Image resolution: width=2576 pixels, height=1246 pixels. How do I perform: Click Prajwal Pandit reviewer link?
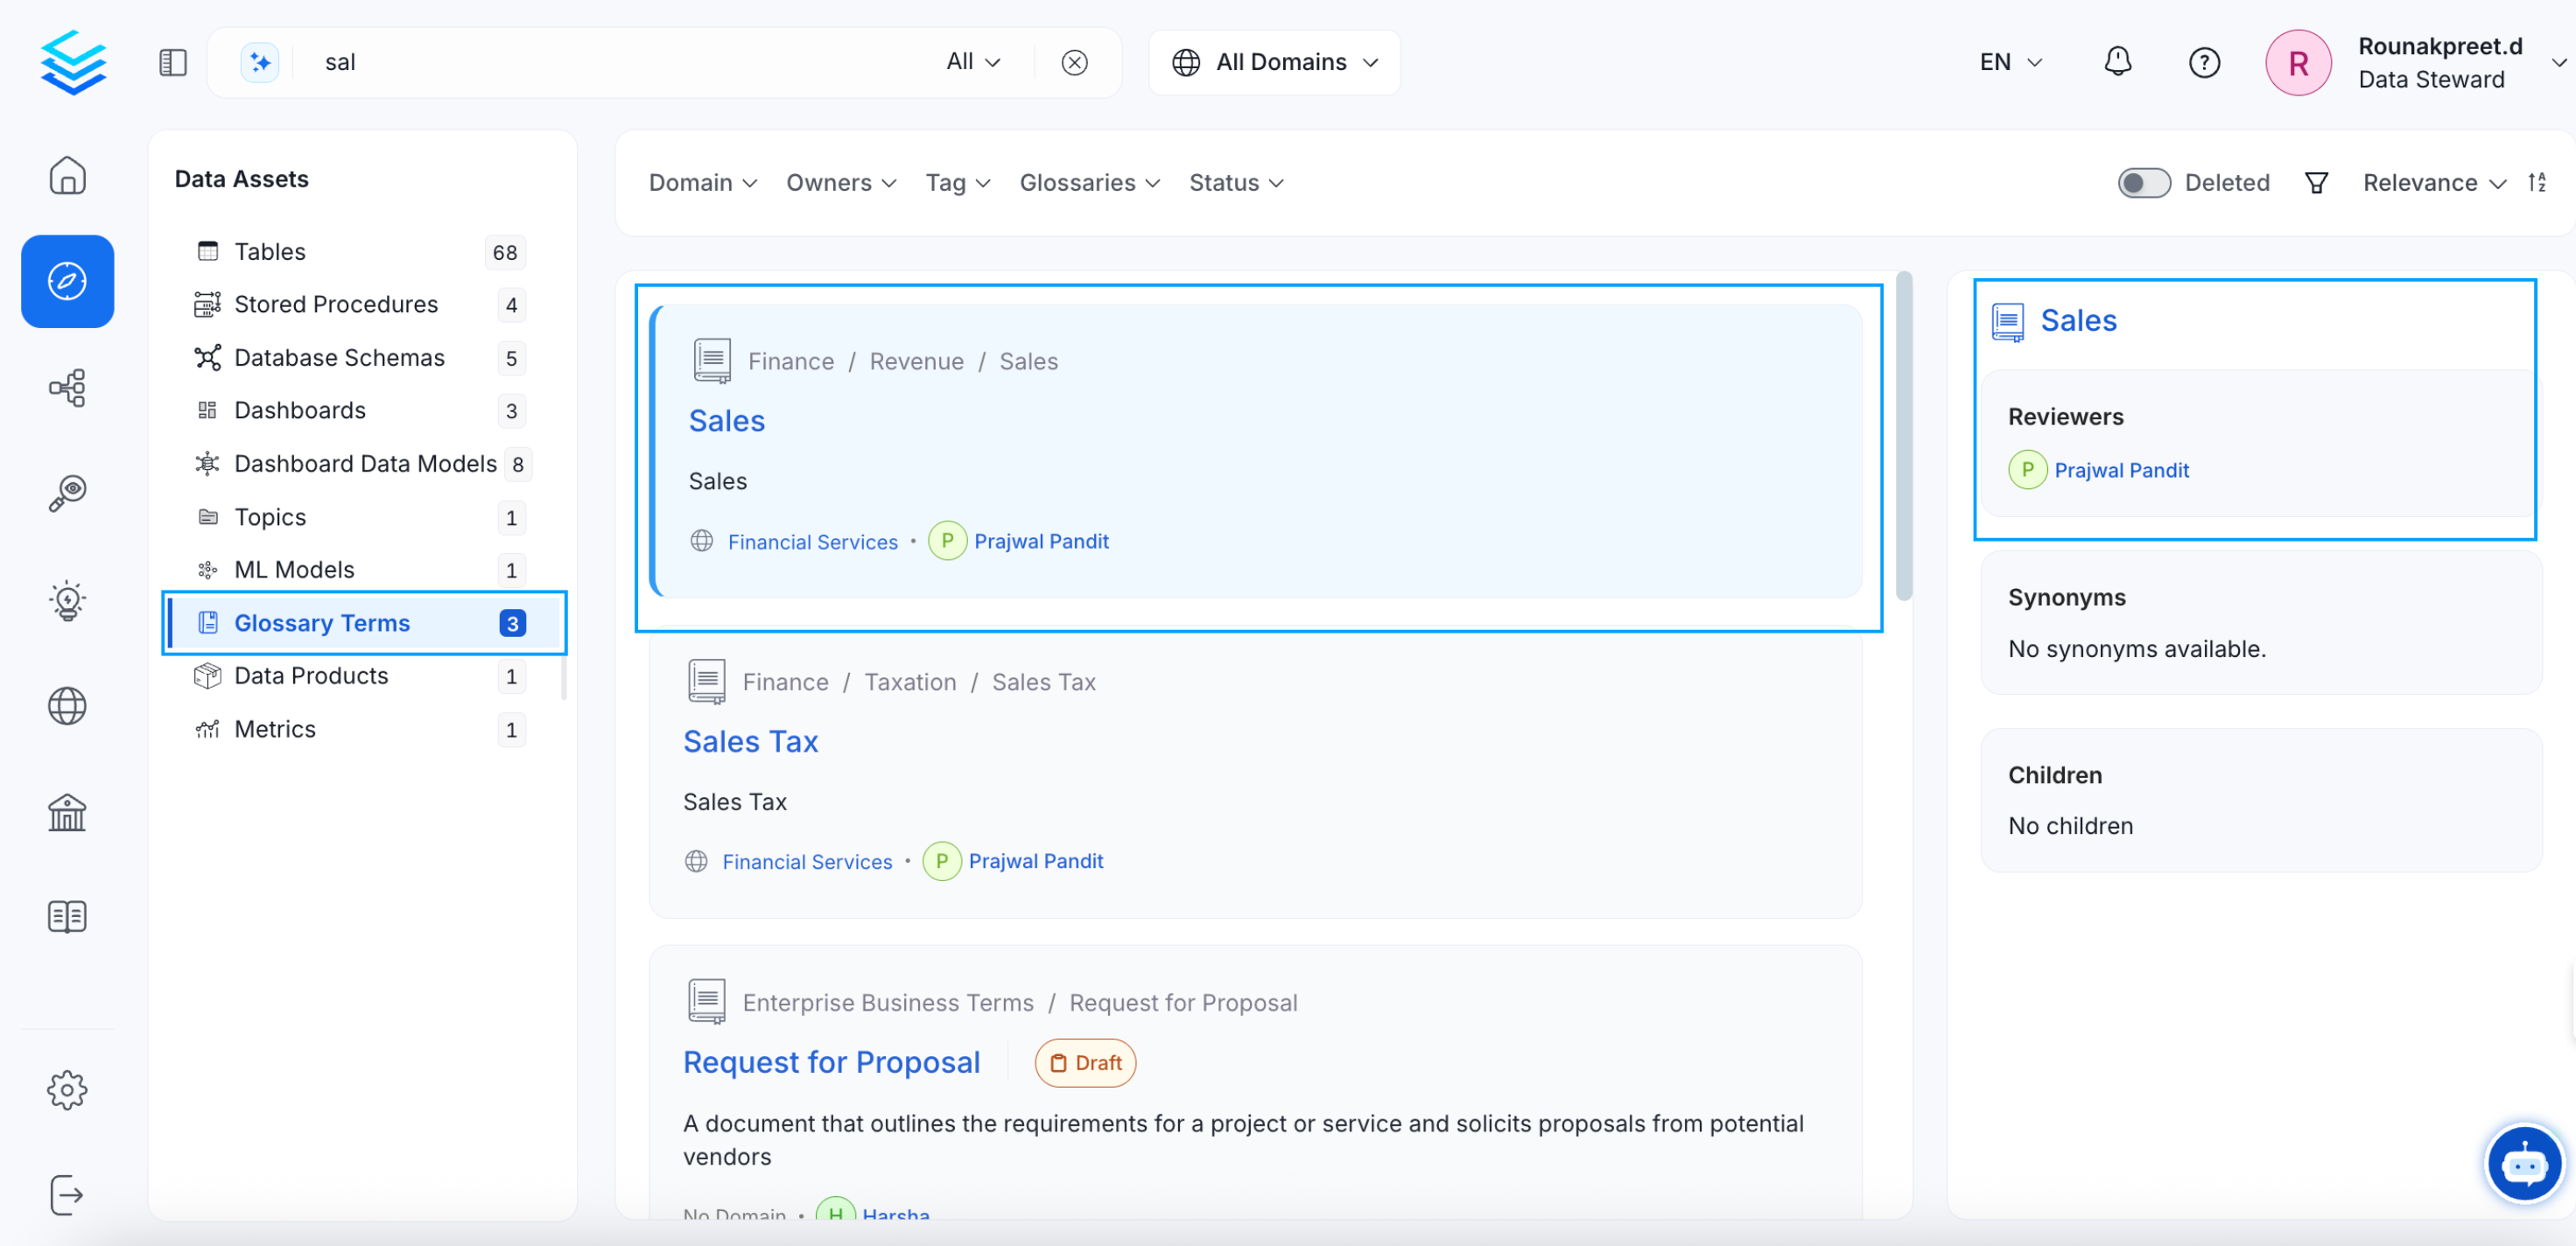pos(2121,470)
